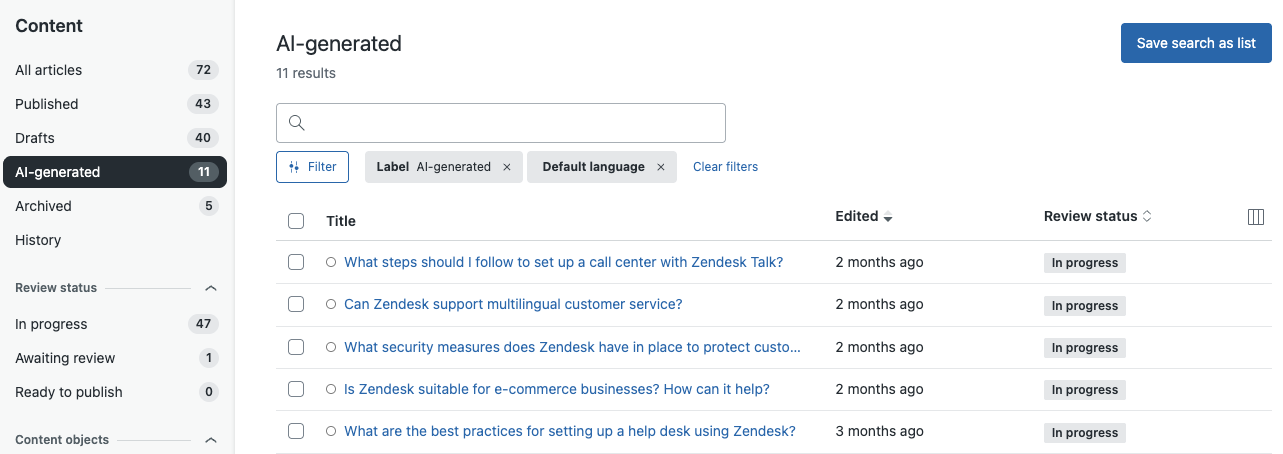This screenshot has width=1283, height=454.
Task: Open the Filter options button
Action: tap(312, 167)
